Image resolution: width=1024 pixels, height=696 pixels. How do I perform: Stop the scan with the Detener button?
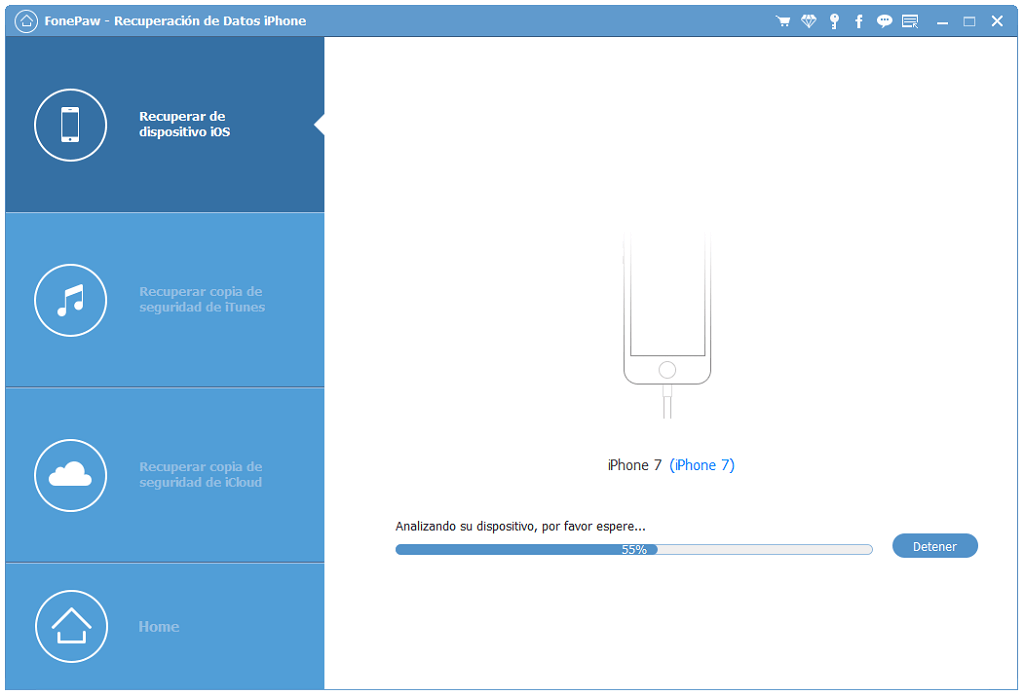(935, 546)
